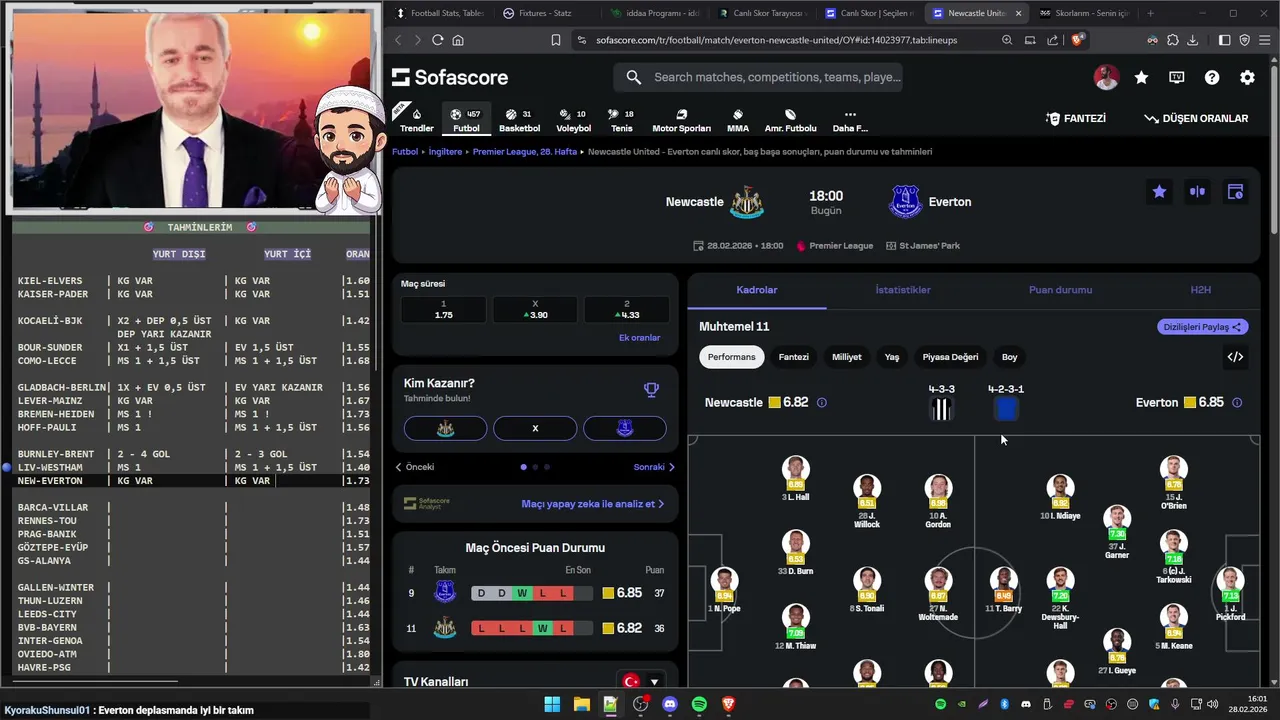
Task: Select the Performans filter chip
Action: tap(732, 357)
